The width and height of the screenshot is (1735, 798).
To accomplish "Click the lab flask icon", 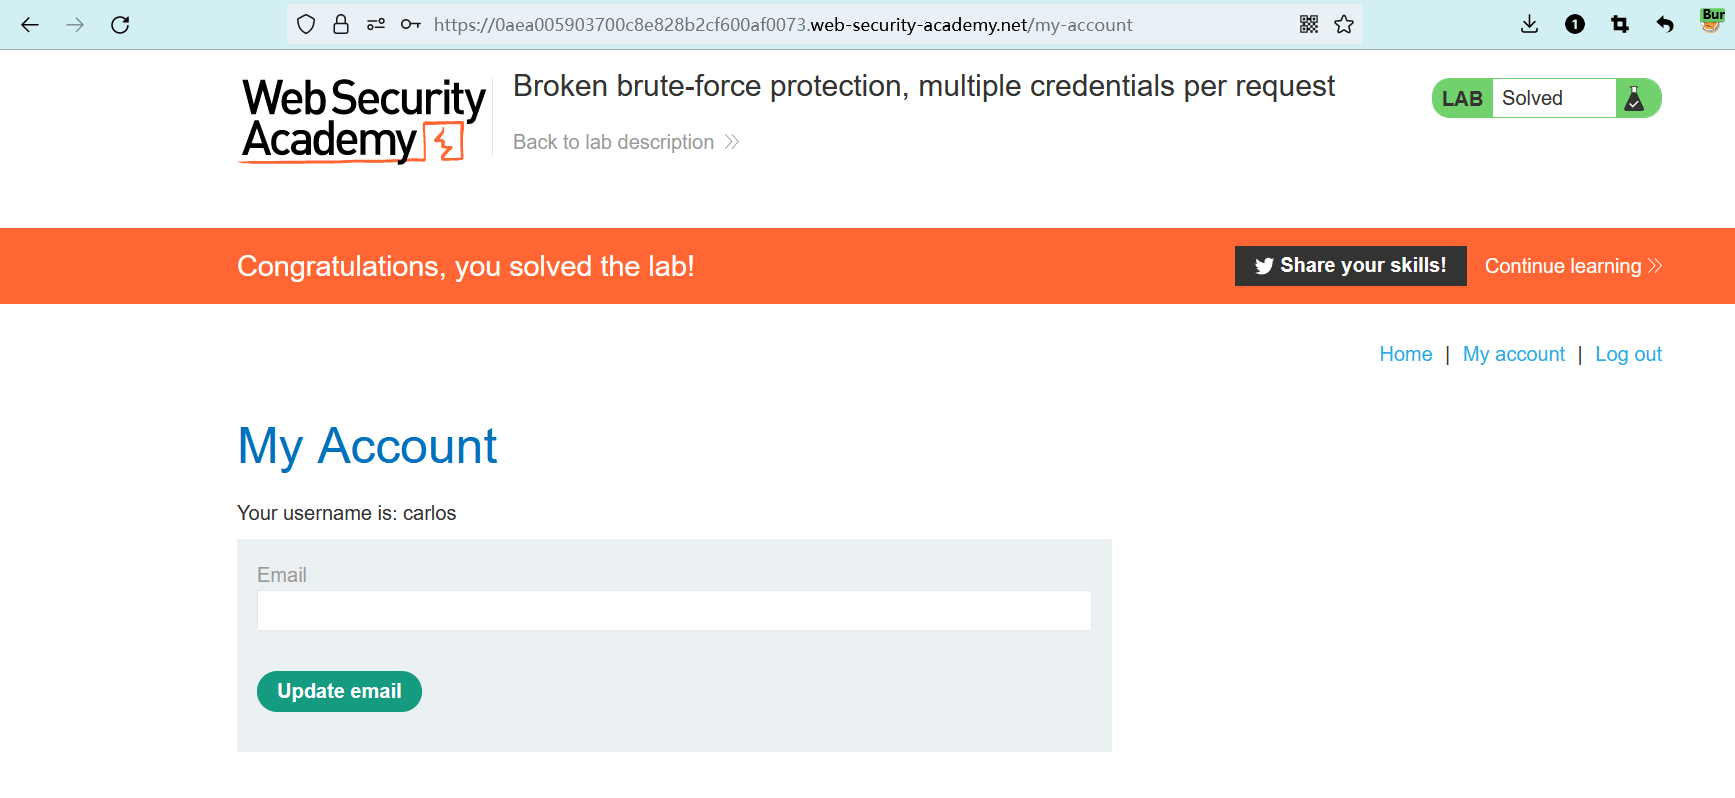I will [1634, 98].
